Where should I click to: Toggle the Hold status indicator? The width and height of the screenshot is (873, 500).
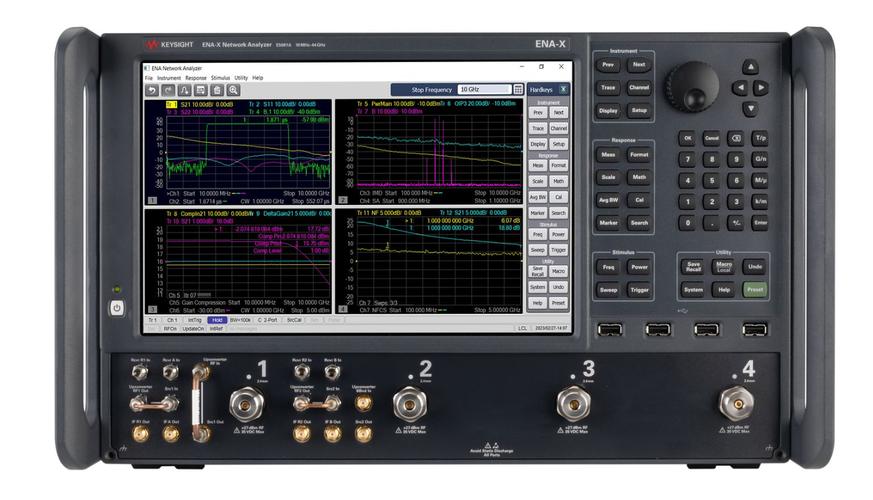(217, 320)
